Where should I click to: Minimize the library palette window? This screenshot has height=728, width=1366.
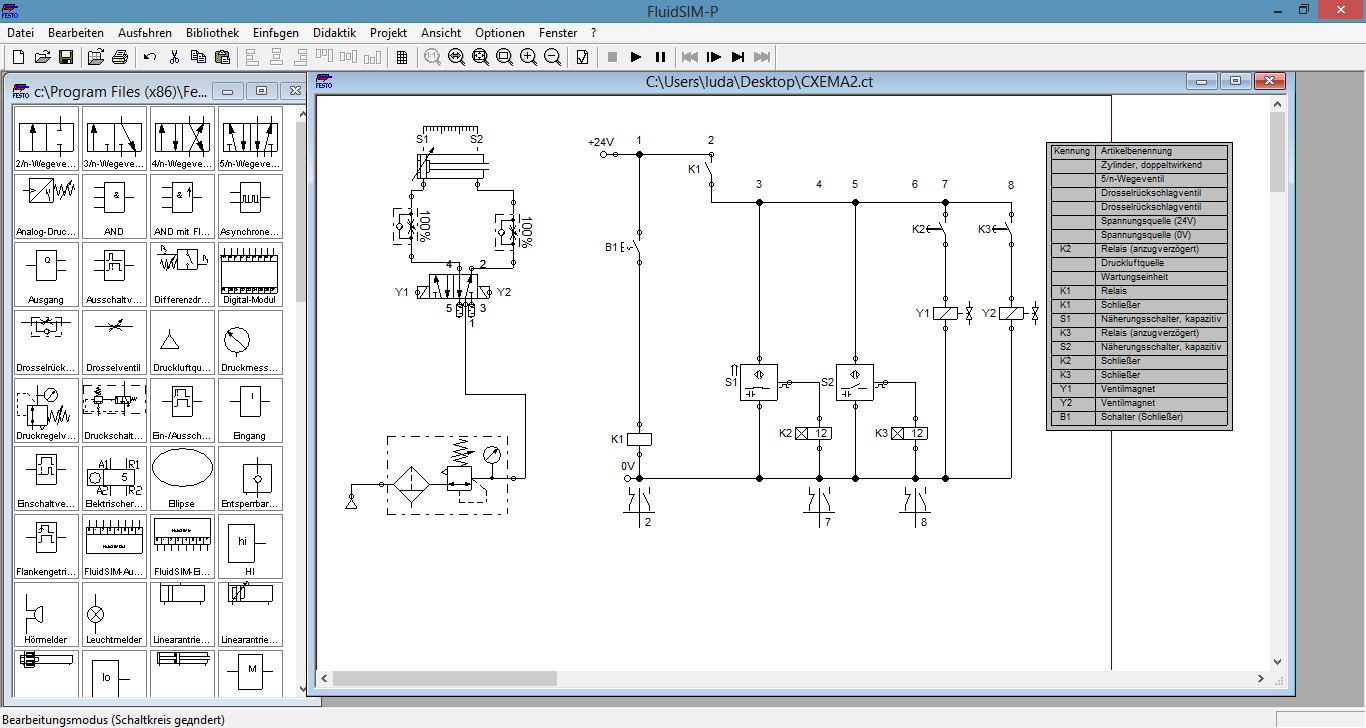229,91
